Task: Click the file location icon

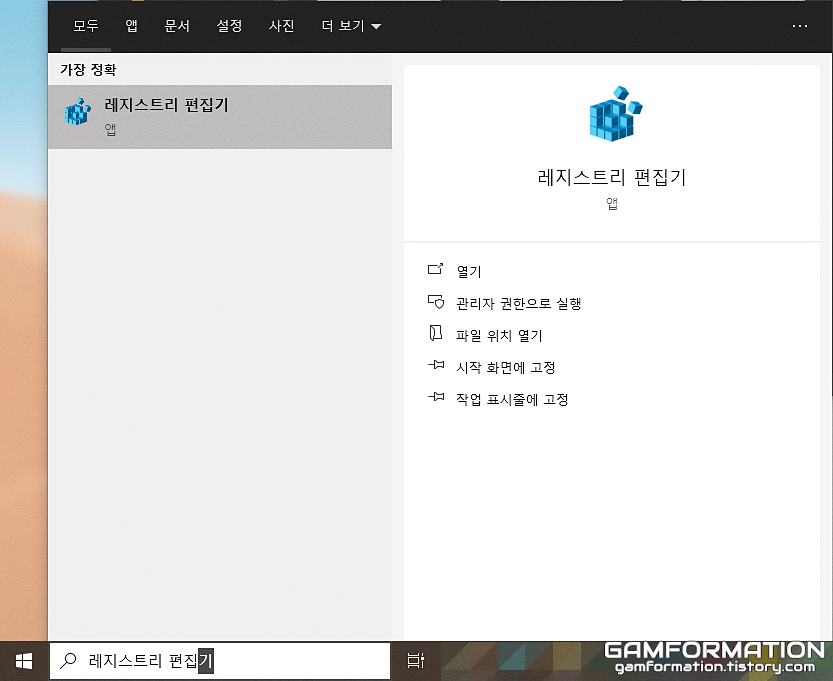Action: [x=436, y=333]
